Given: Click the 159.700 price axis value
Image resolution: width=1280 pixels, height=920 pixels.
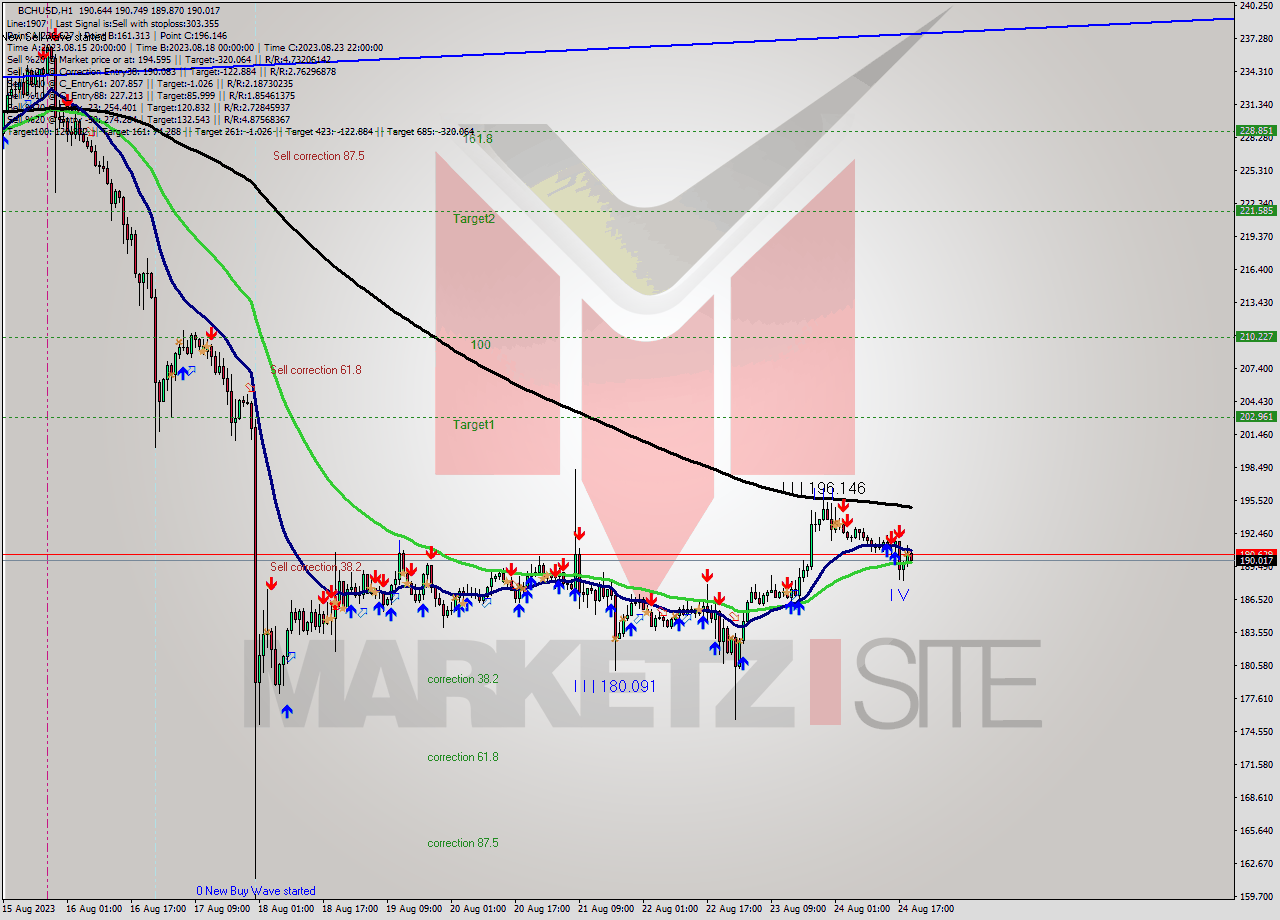Looking at the screenshot, I should 1256,897.
